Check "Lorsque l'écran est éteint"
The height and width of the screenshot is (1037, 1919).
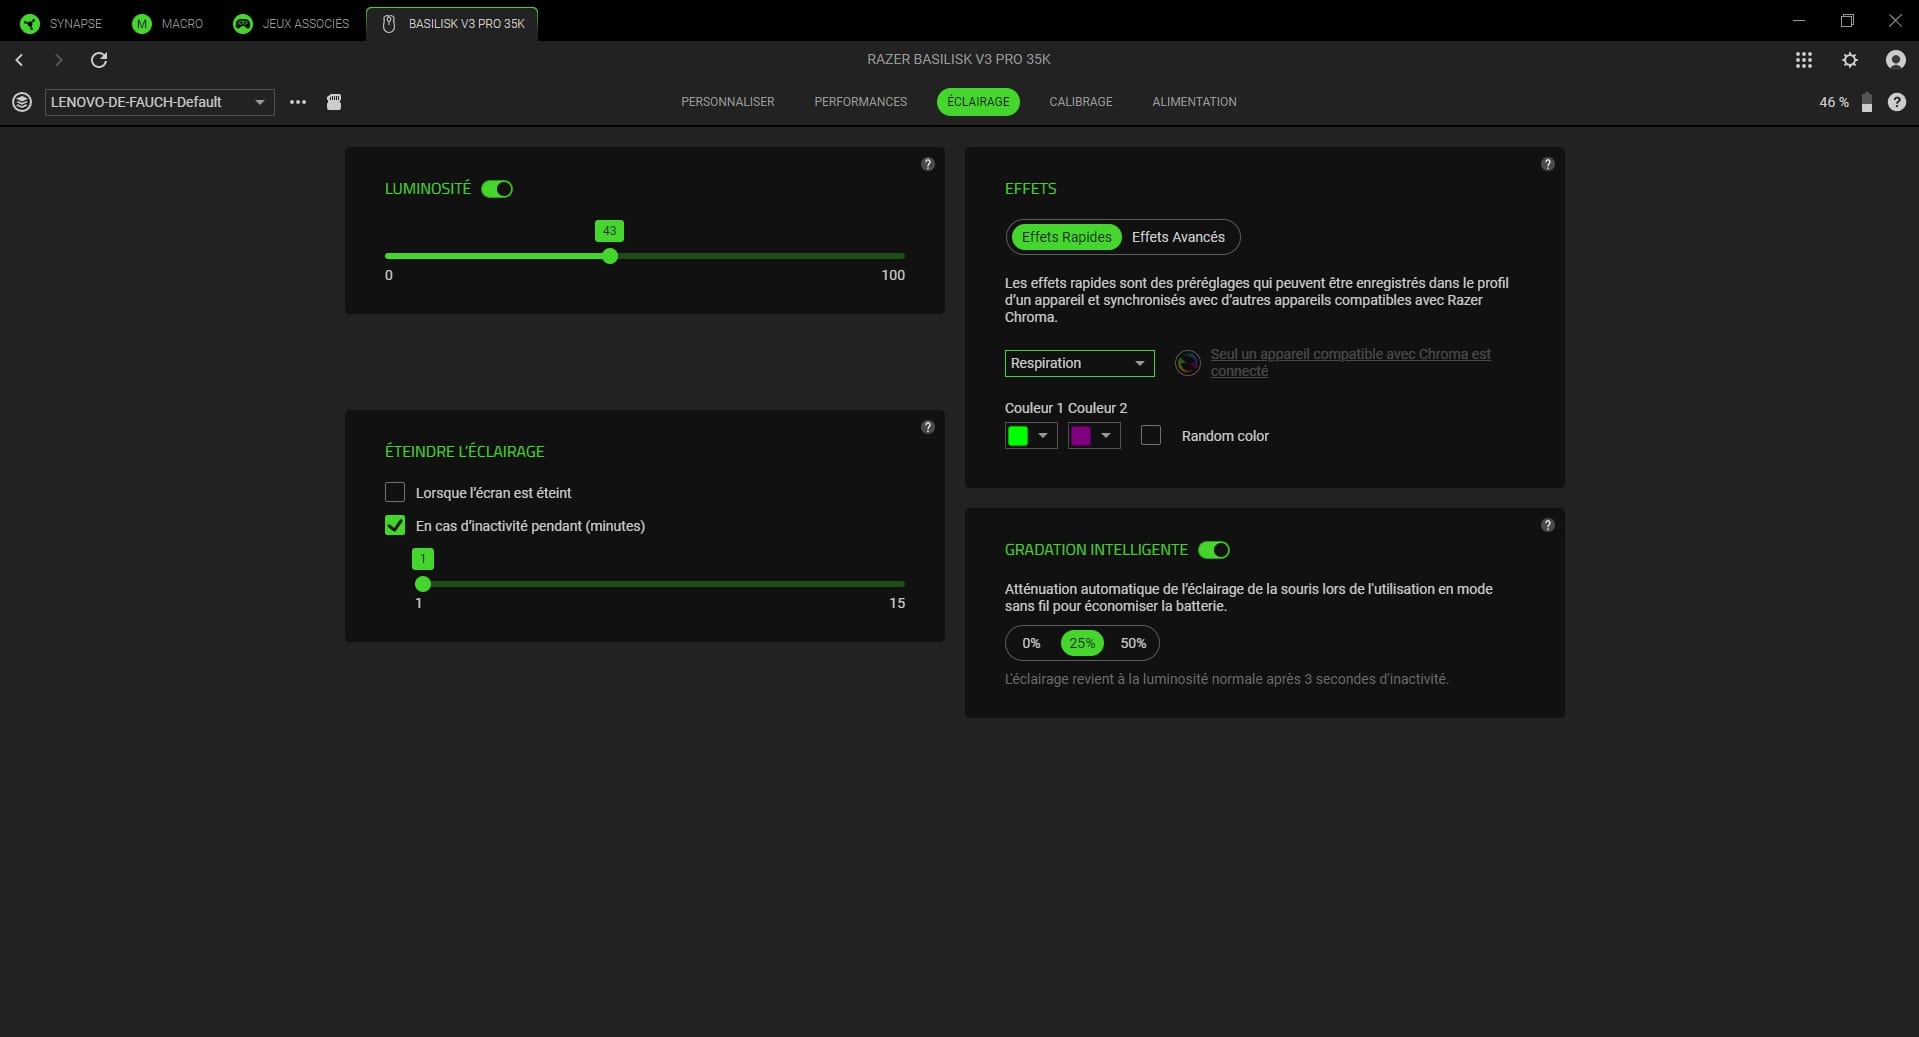[395, 492]
